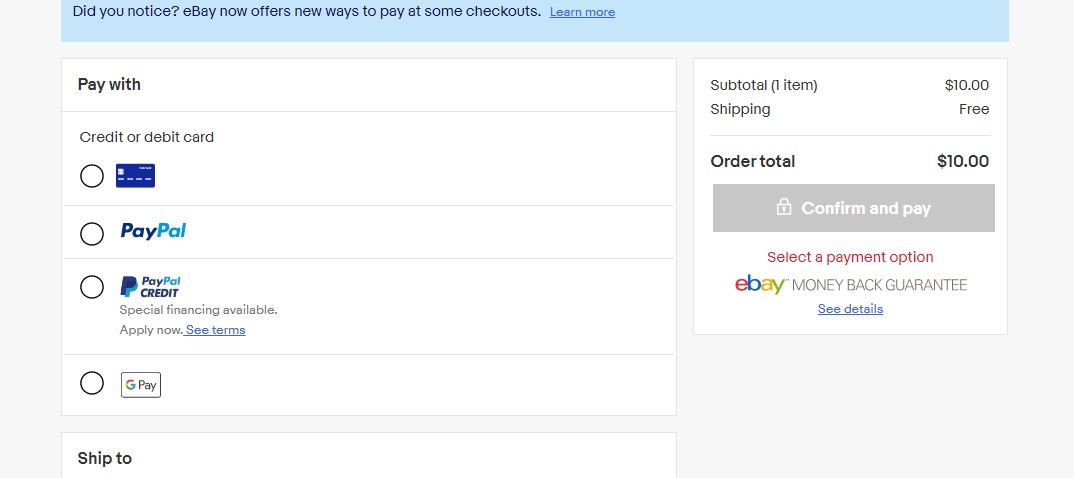Click the Google Pay icon
The height and width of the screenshot is (478, 1074).
pyautogui.click(x=141, y=385)
